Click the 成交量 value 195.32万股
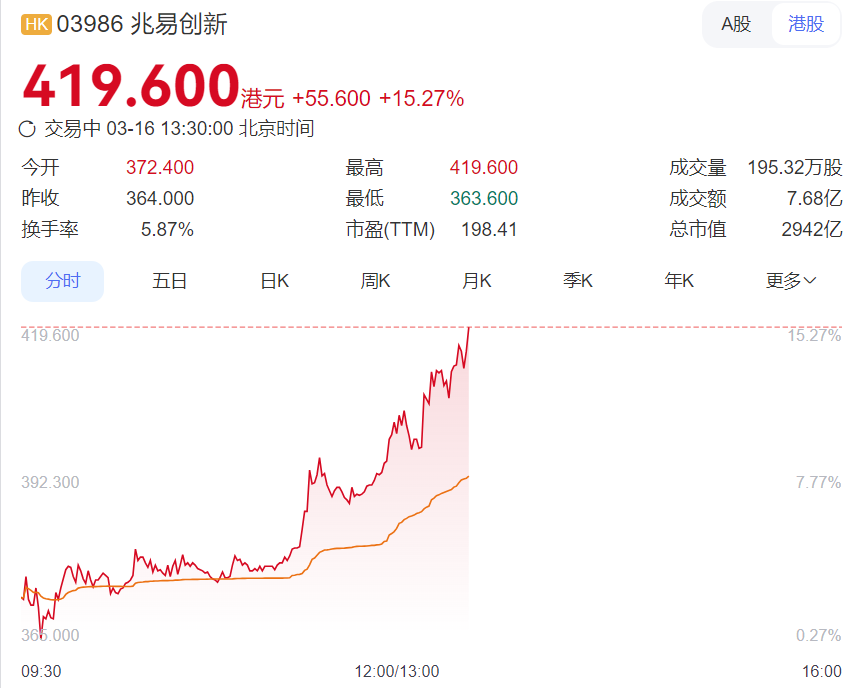The height and width of the screenshot is (688, 858). click(794, 168)
